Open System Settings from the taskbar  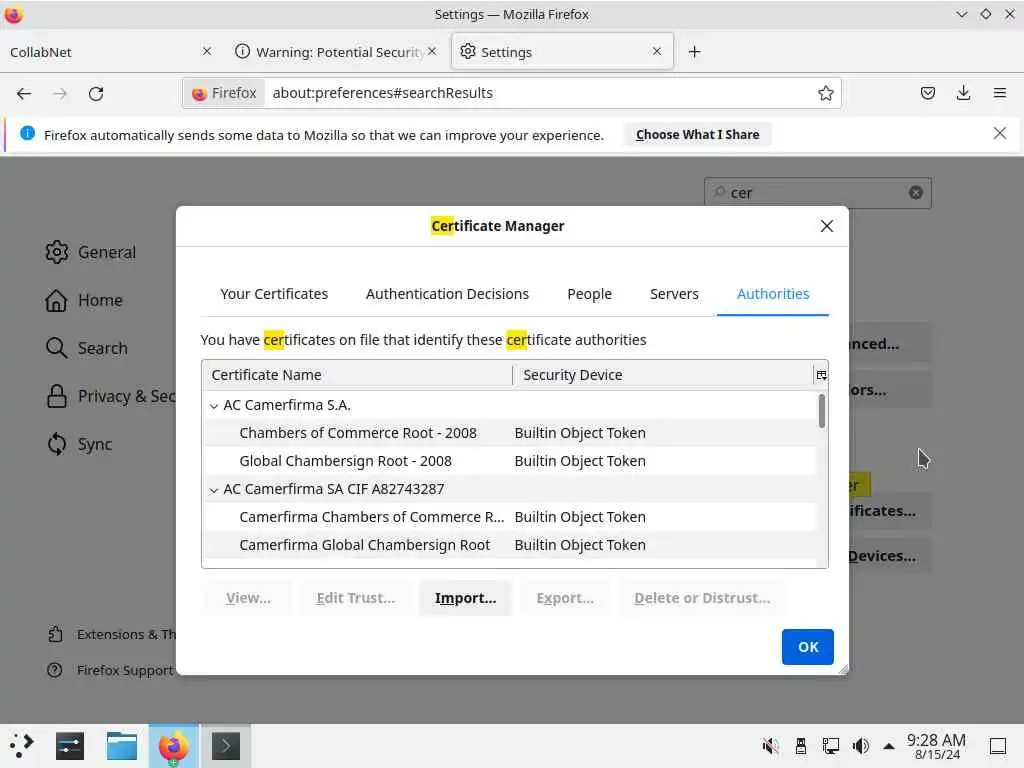pos(70,746)
